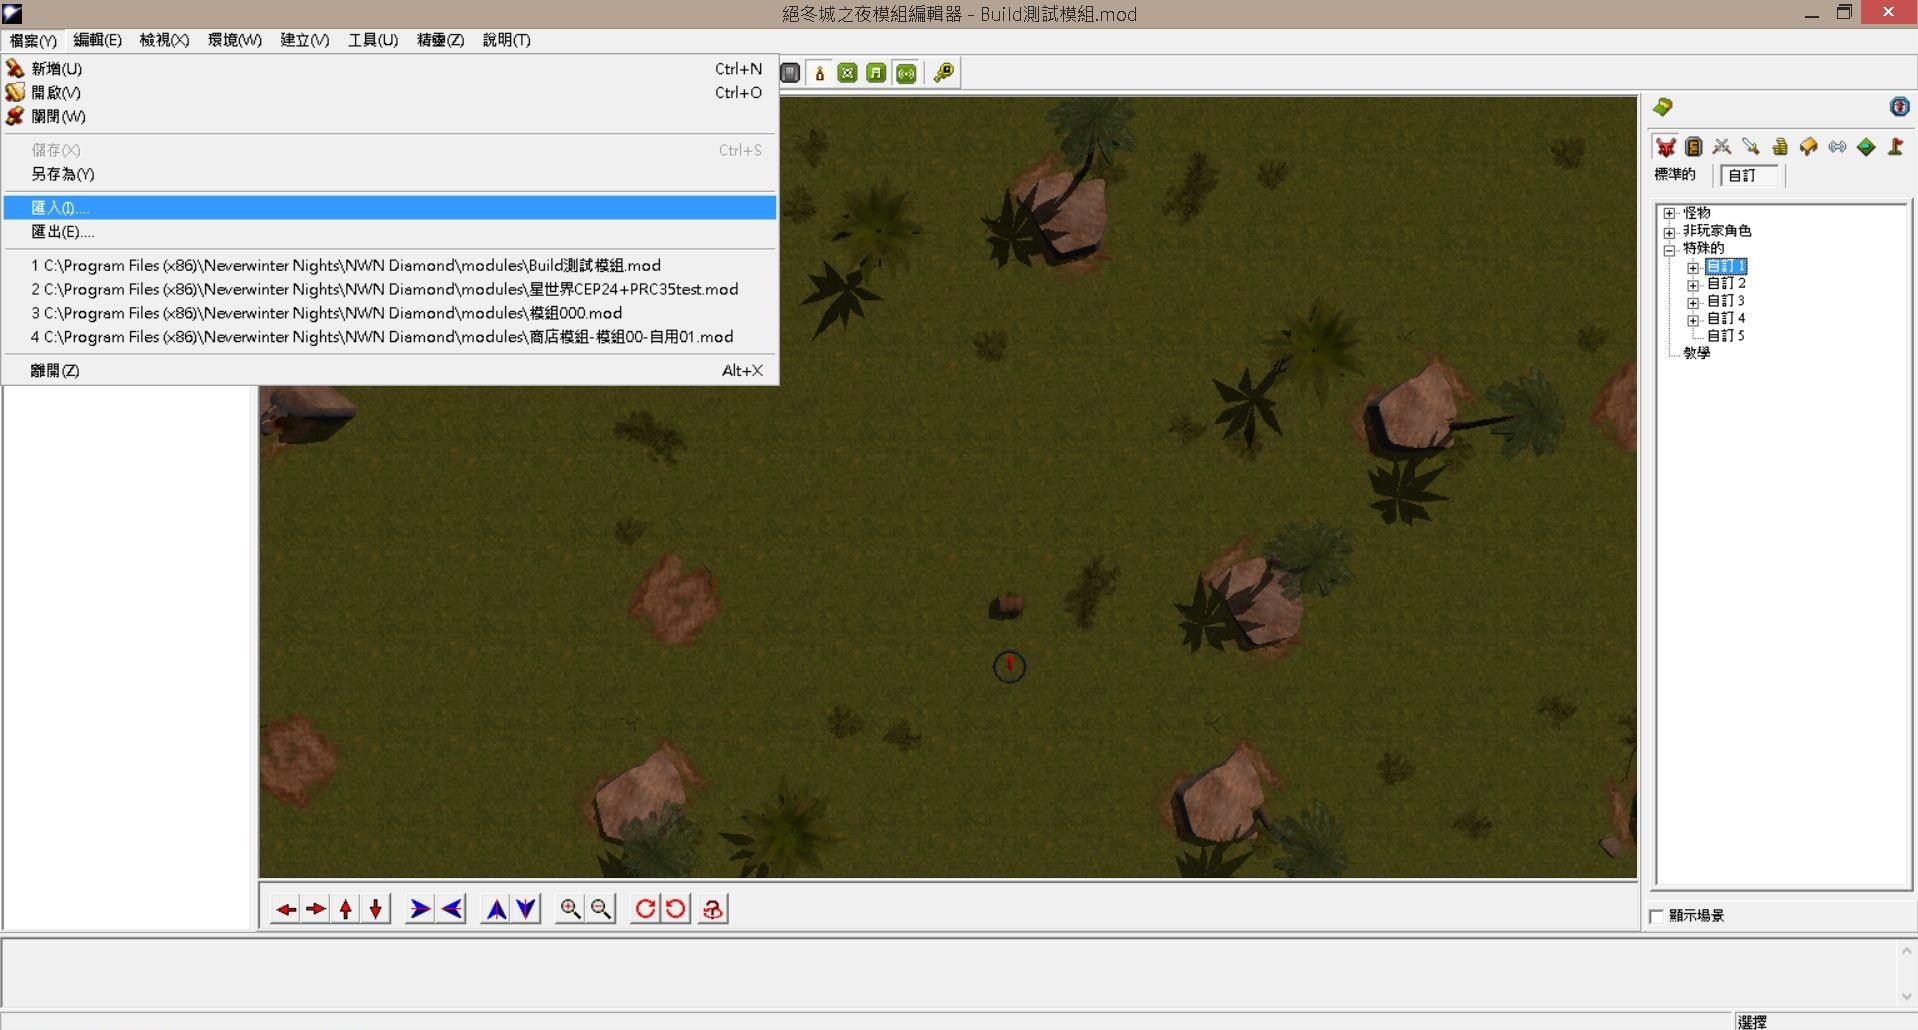
Task: Select the Merchants gold-coins palette icon
Action: [1779, 147]
